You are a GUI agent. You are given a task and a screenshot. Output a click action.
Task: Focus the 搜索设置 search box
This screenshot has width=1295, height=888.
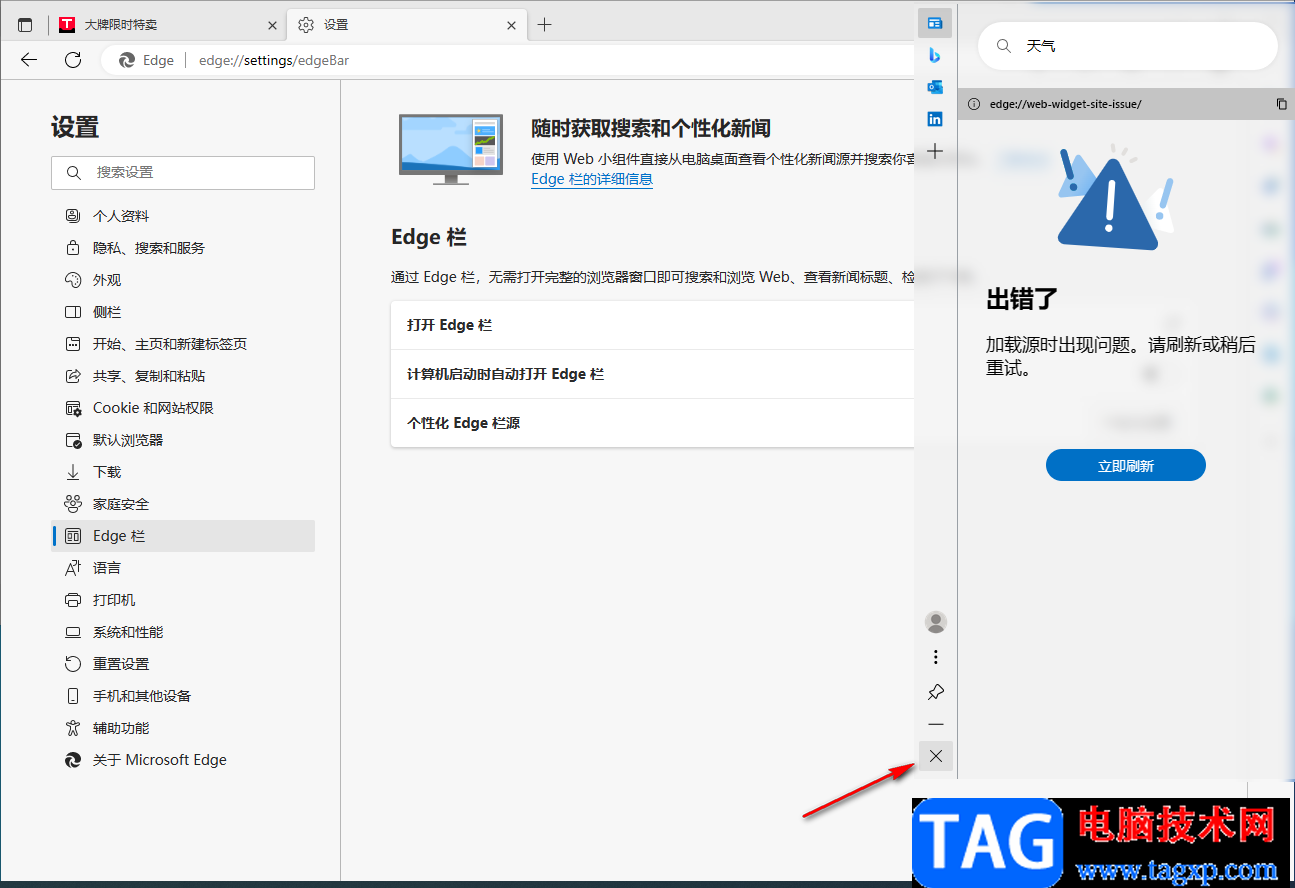point(183,172)
